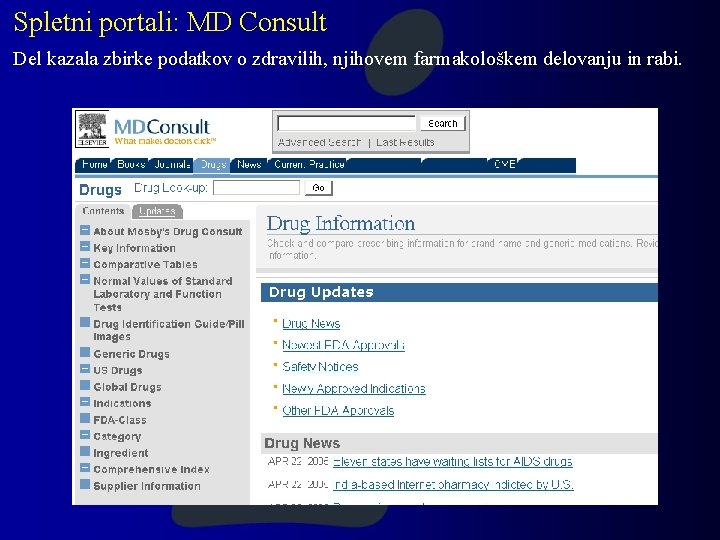Screen dimensions: 720x540
Task: Click the Drug Updates section header
Action: click(x=459, y=292)
